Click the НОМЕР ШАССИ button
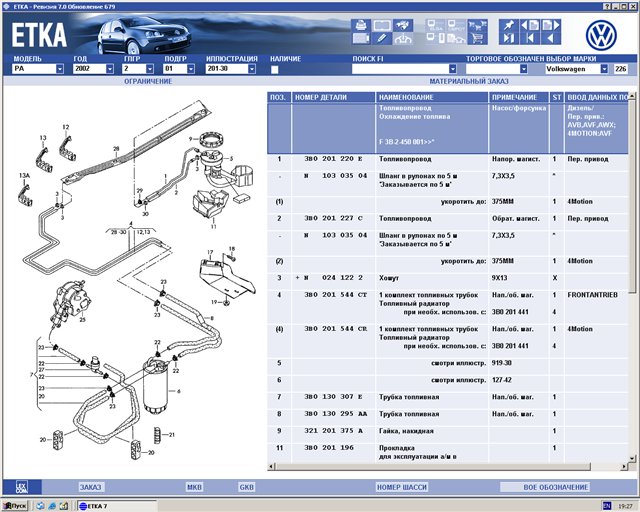640x512 pixels. click(402, 487)
